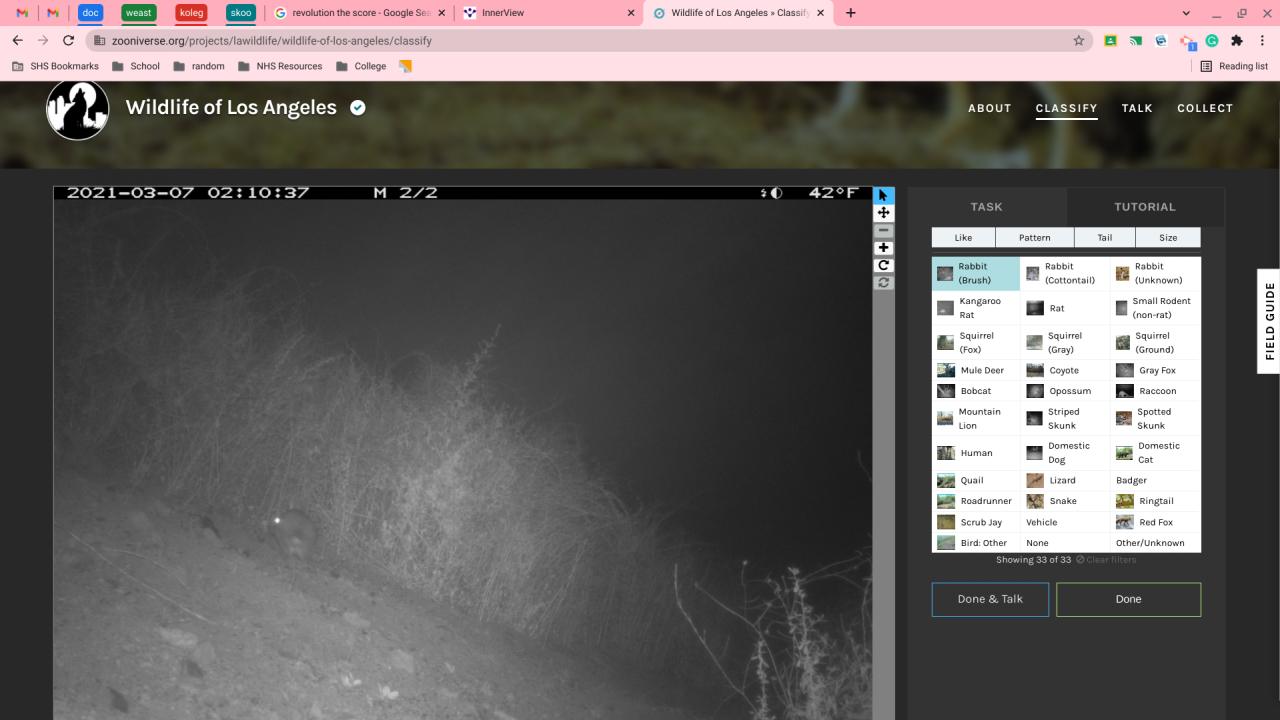The width and height of the screenshot is (1280, 720).
Task: Open the Pattern filter
Action: pyautogui.click(x=1035, y=238)
